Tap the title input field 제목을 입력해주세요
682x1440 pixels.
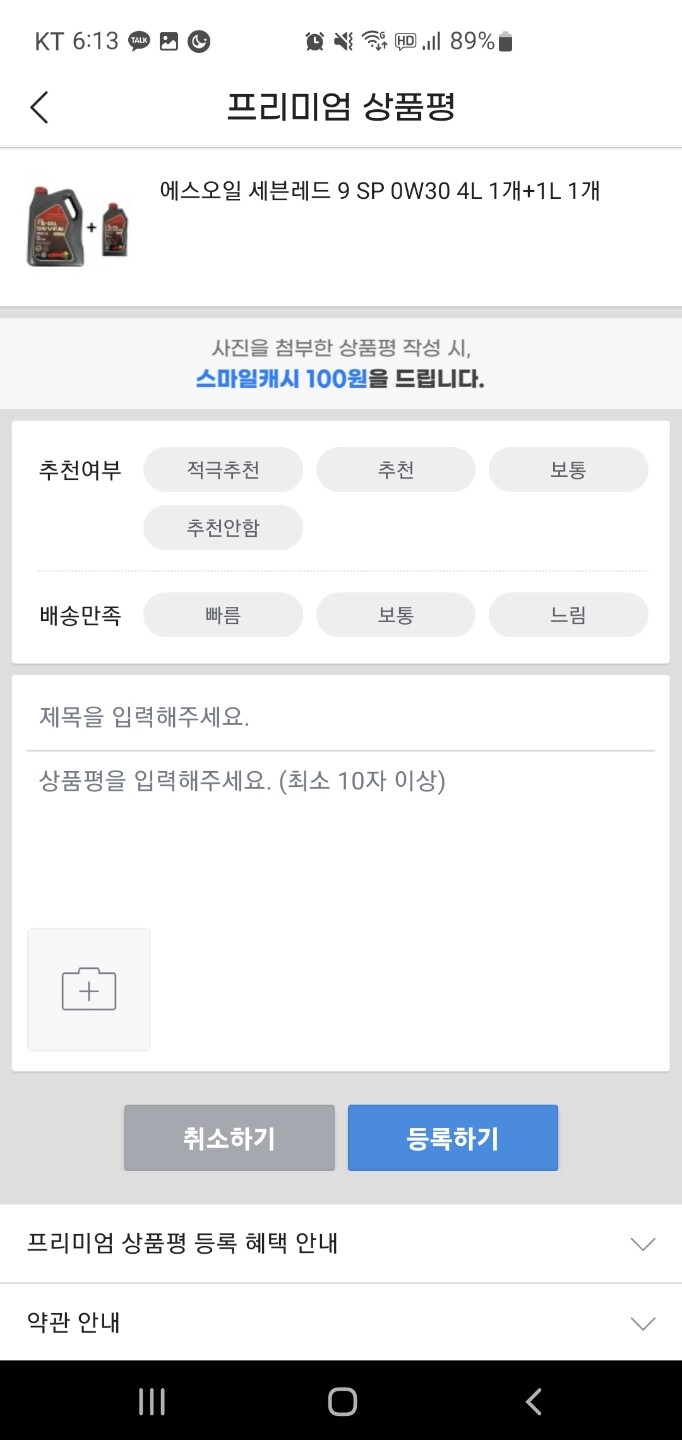[x=341, y=714]
